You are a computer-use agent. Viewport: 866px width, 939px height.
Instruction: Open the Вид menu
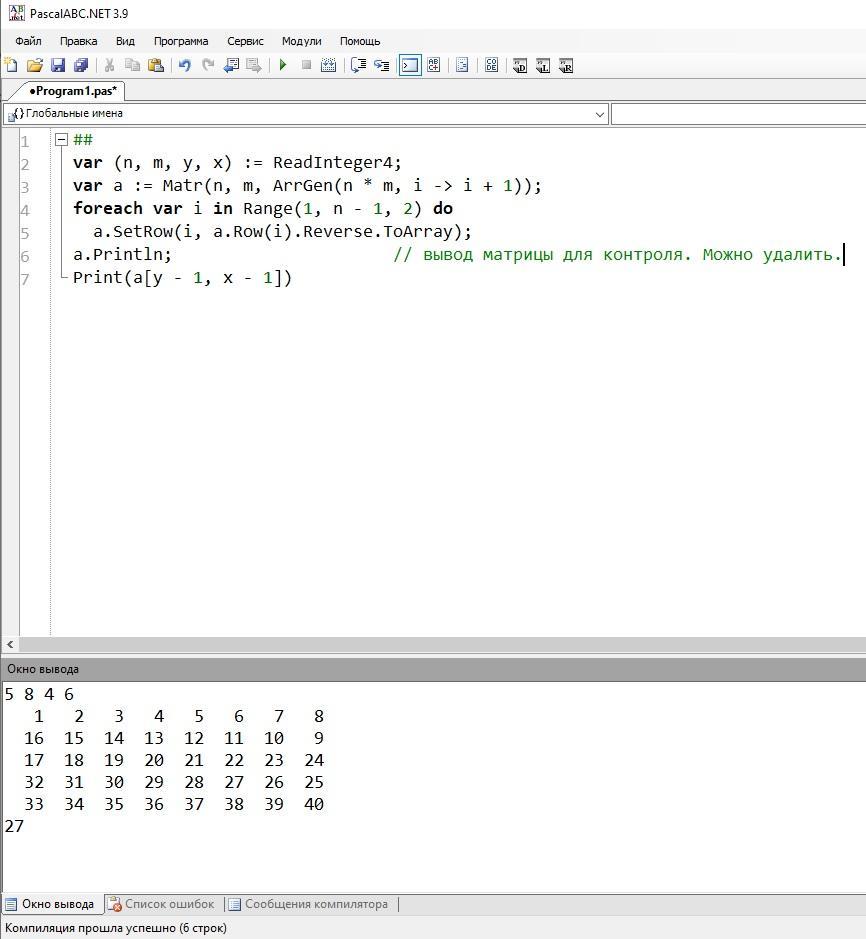click(125, 41)
